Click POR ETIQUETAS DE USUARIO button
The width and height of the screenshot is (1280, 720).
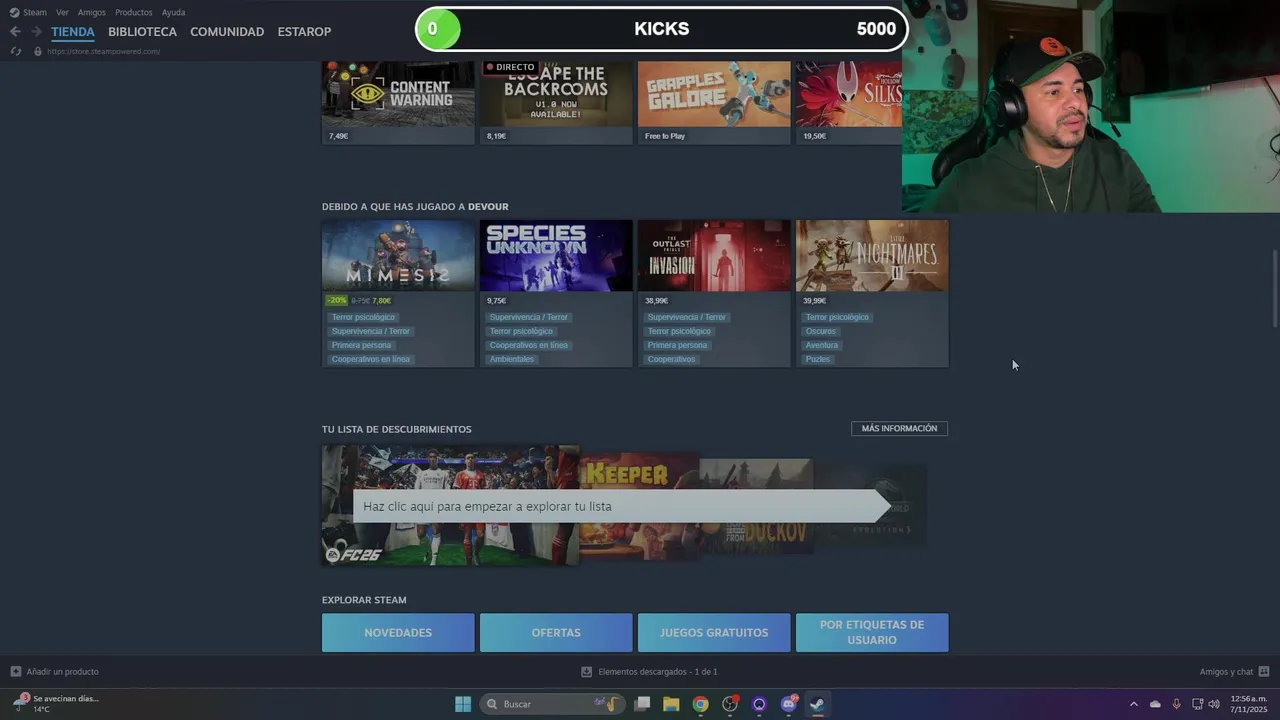pyautogui.click(x=872, y=633)
